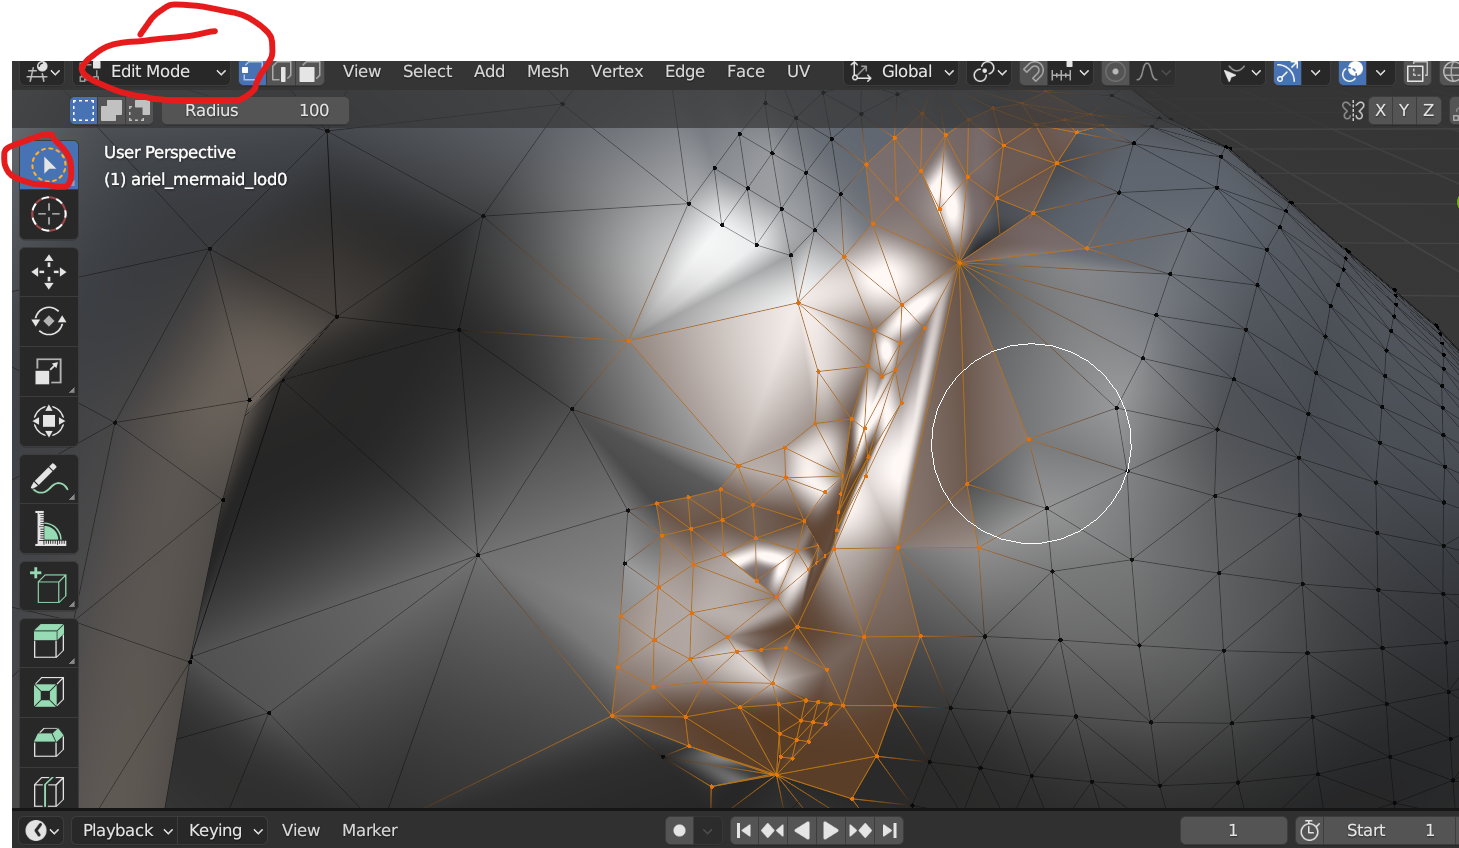Jump to next keyframe

click(x=860, y=830)
